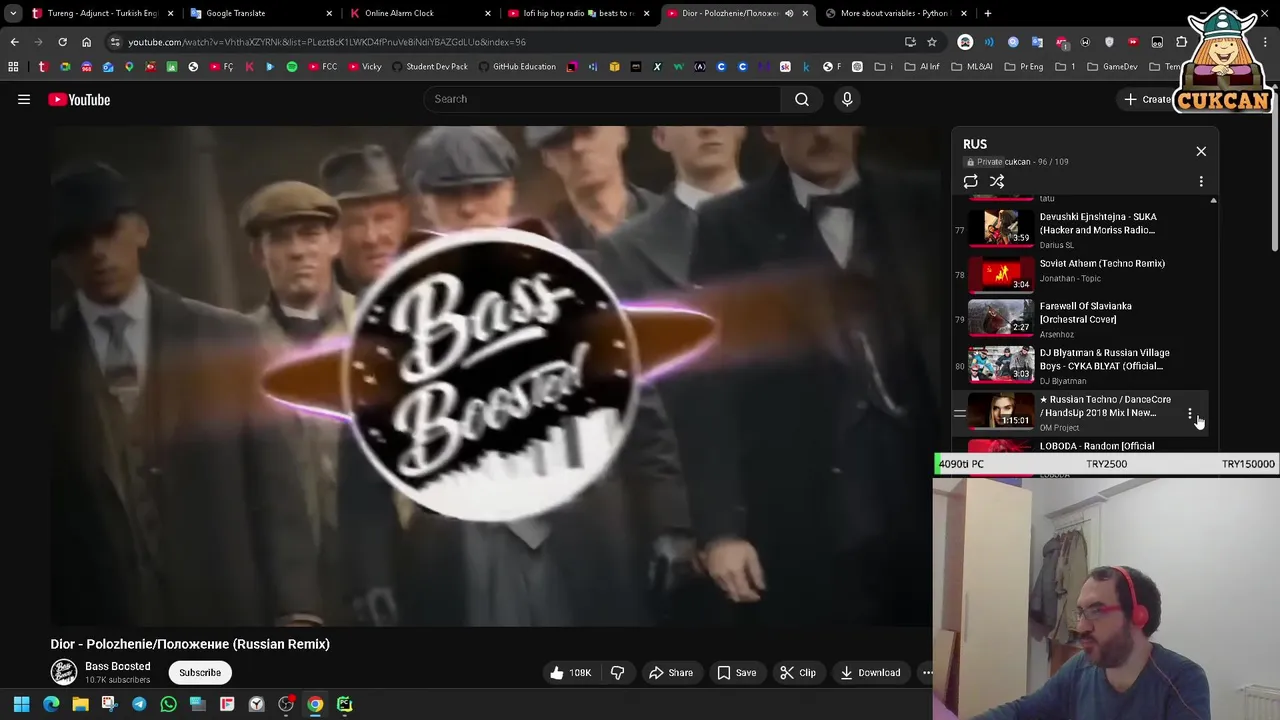The width and height of the screenshot is (1280, 720).
Task: Share the Dior Polozhenie video
Action: (x=671, y=673)
